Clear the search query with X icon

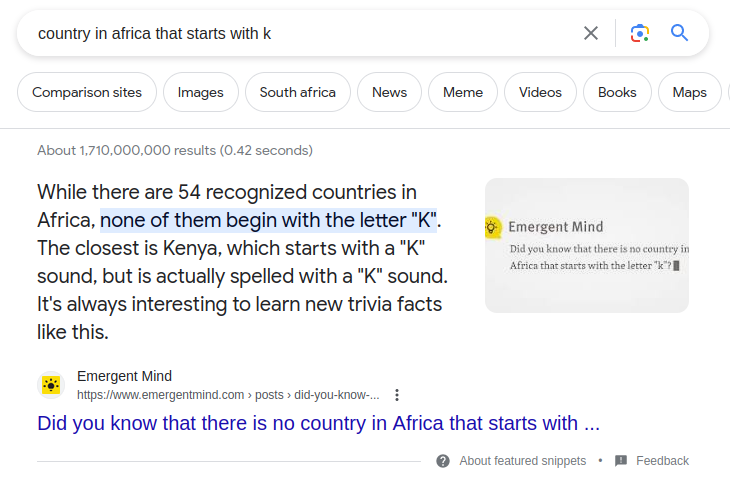point(591,33)
